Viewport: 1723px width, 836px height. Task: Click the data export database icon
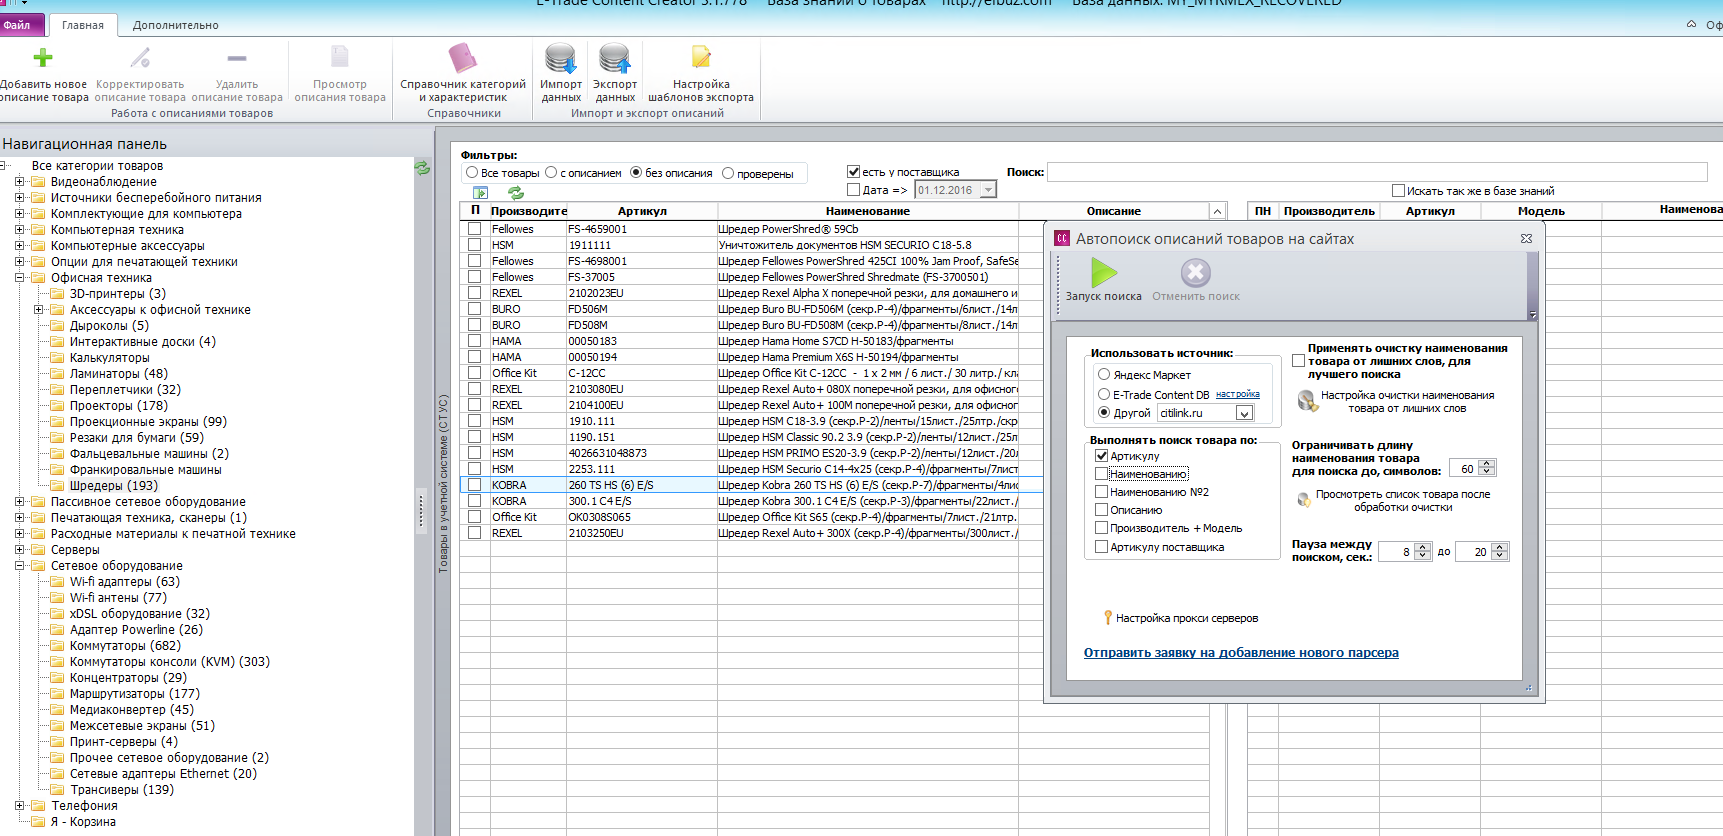click(615, 58)
